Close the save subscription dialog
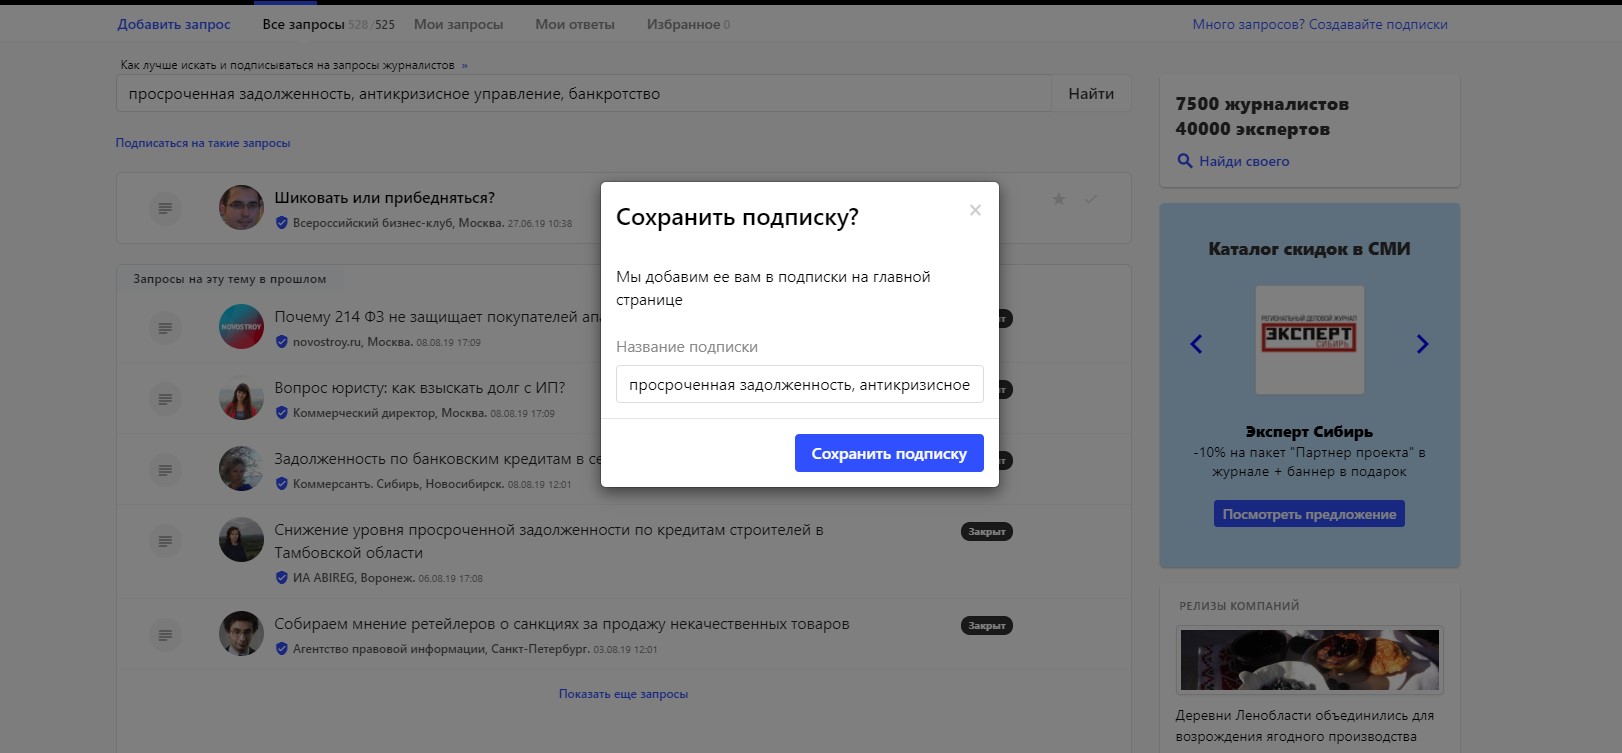The height and width of the screenshot is (753, 1622). (x=975, y=210)
